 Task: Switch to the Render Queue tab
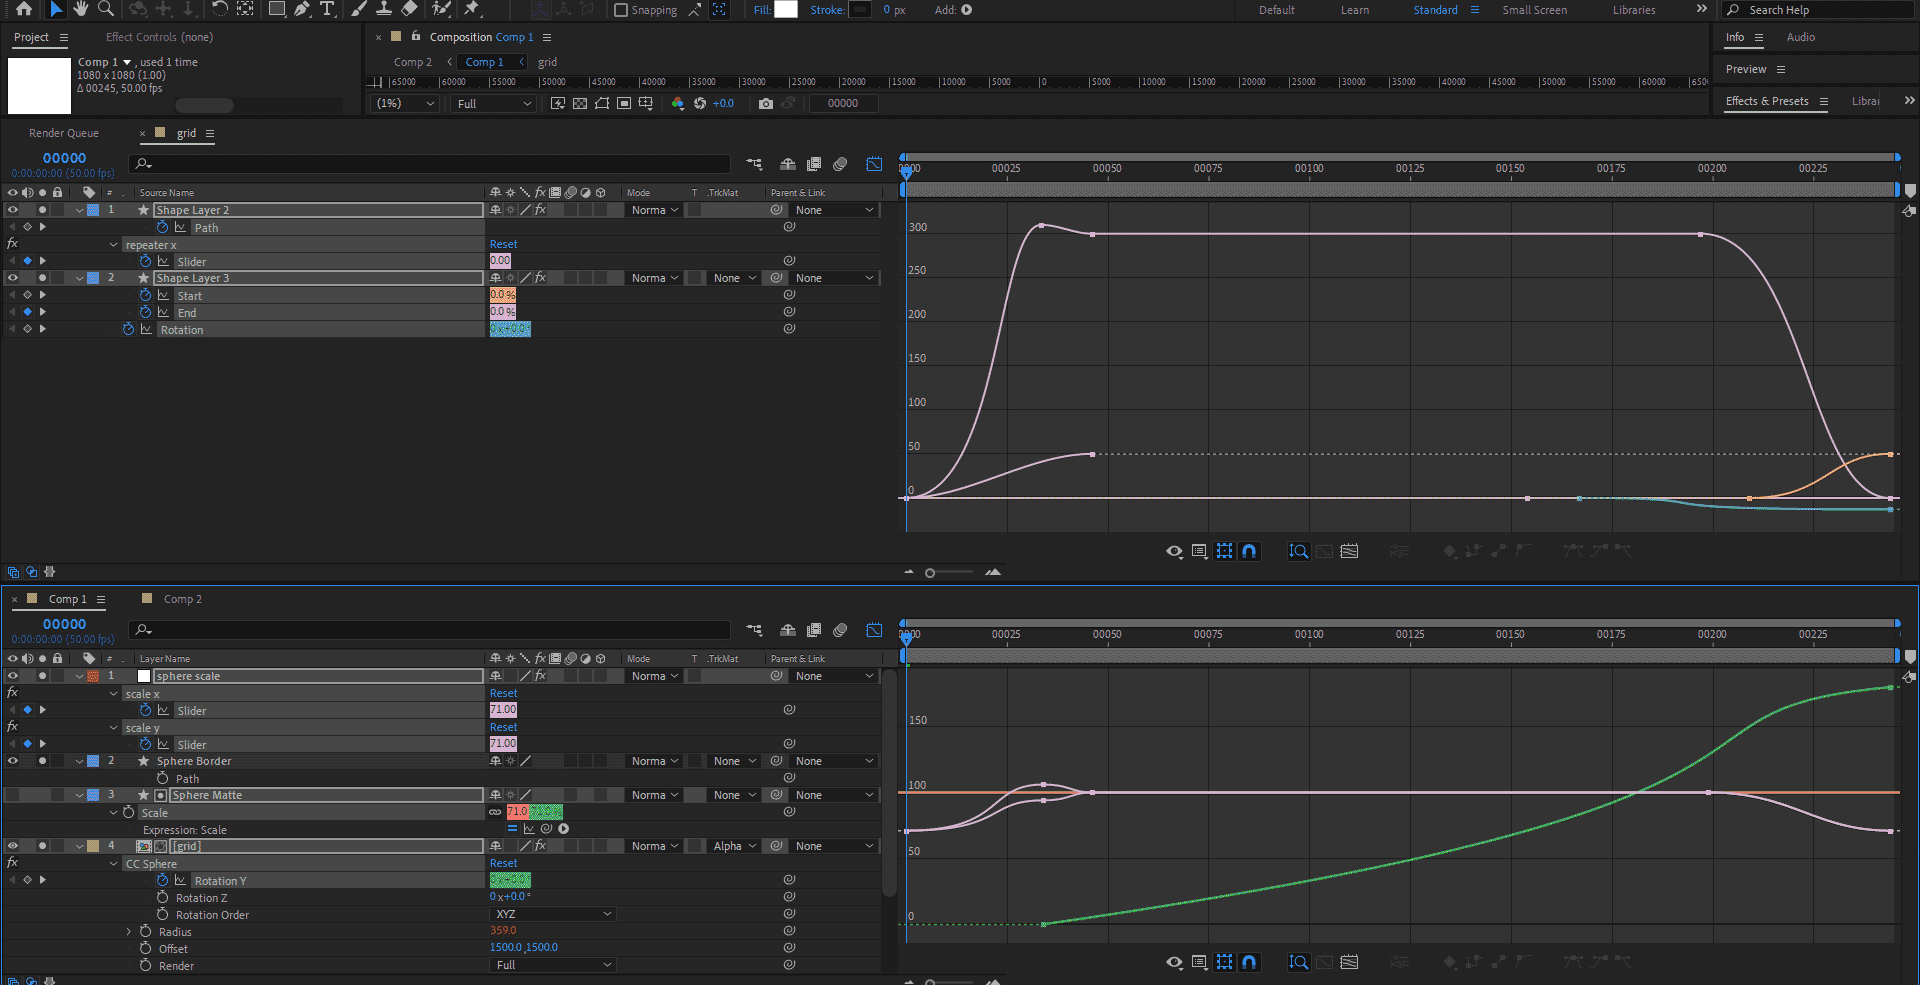click(x=64, y=133)
